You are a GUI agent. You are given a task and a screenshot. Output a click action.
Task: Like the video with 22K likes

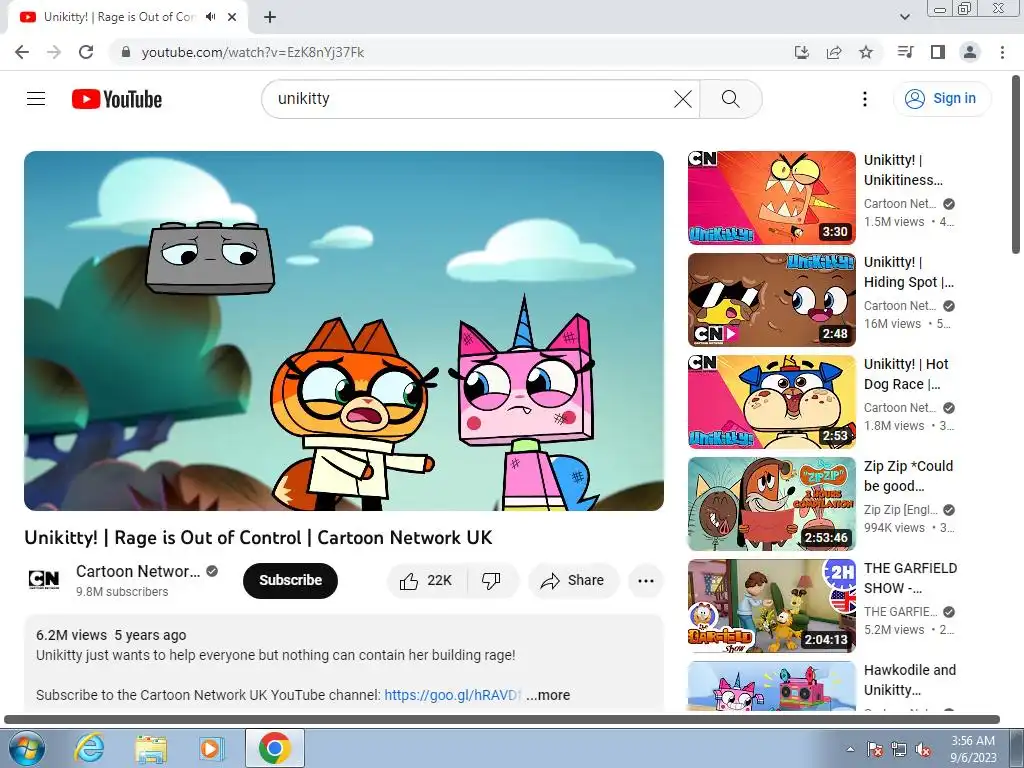(426, 580)
